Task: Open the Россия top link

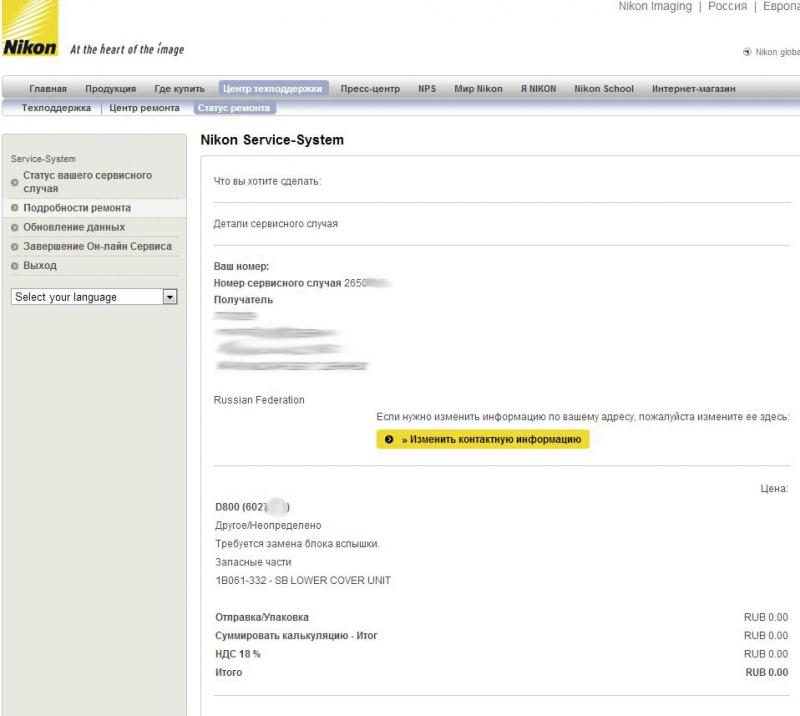Action: click(x=727, y=6)
